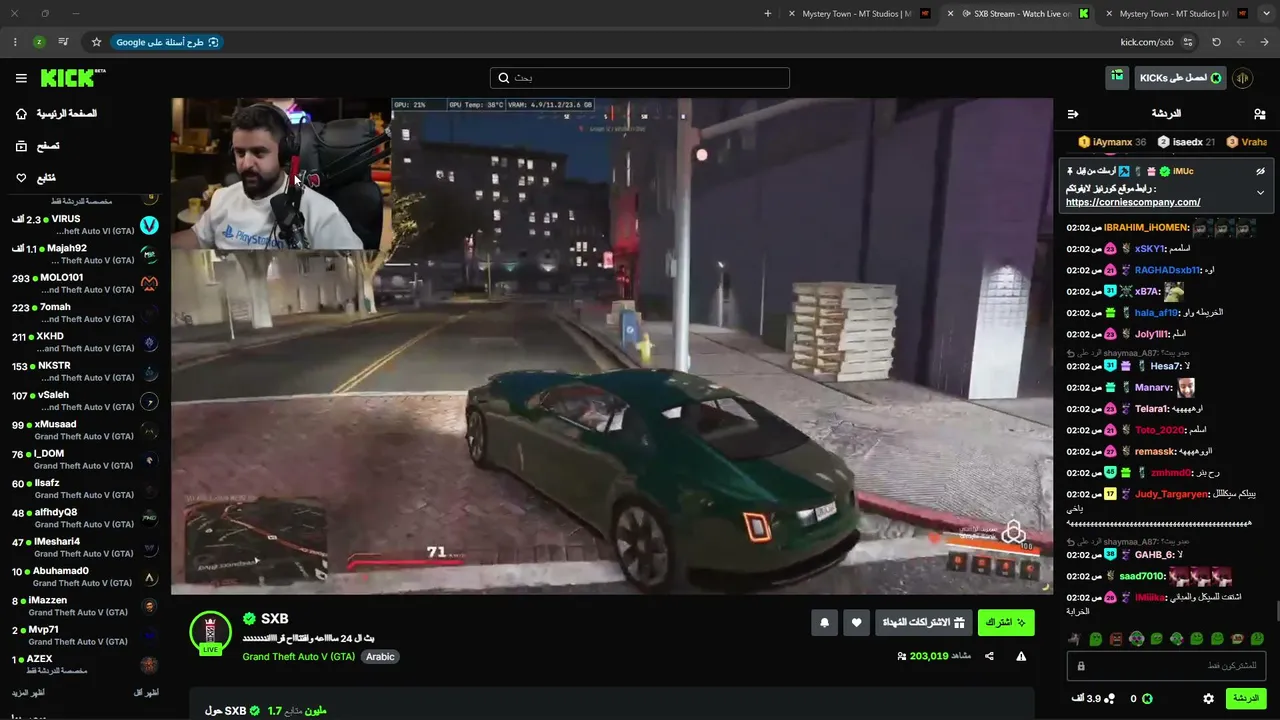Open chat settings gear icon
1280x720 pixels.
(x=1208, y=699)
